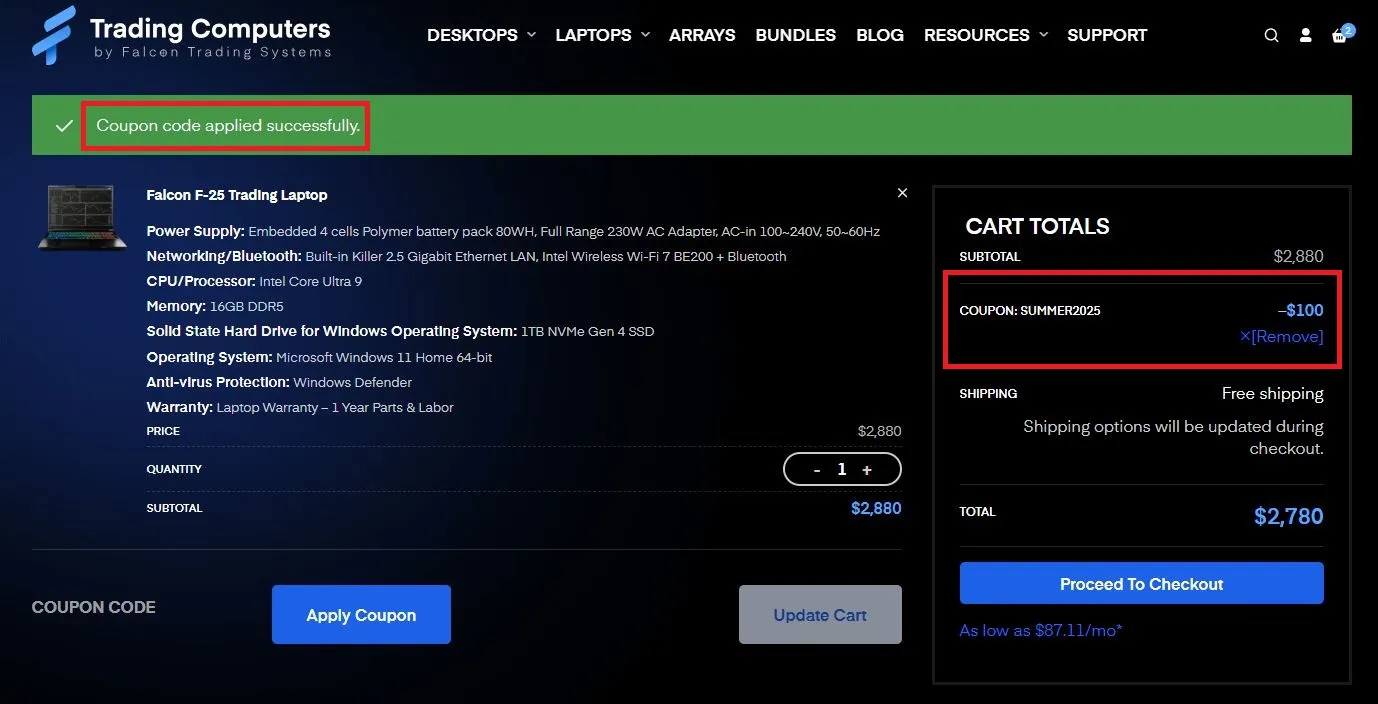1378x704 pixels.
Task: Expand the Resources menu
Action: 985,35
